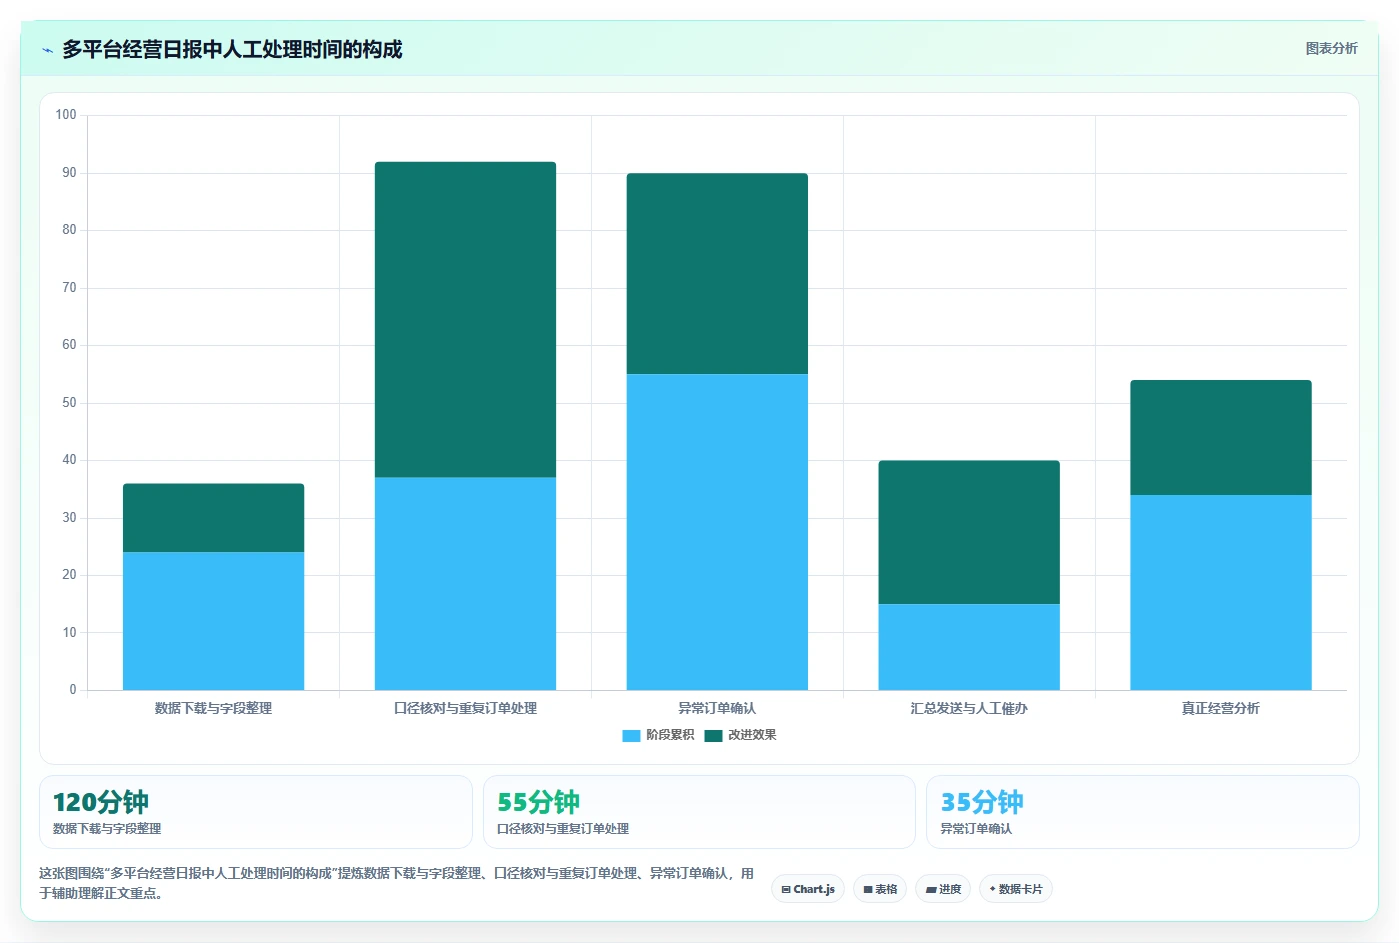
Task: Click the Chart.js tag
Action: [x=808, y=889]
